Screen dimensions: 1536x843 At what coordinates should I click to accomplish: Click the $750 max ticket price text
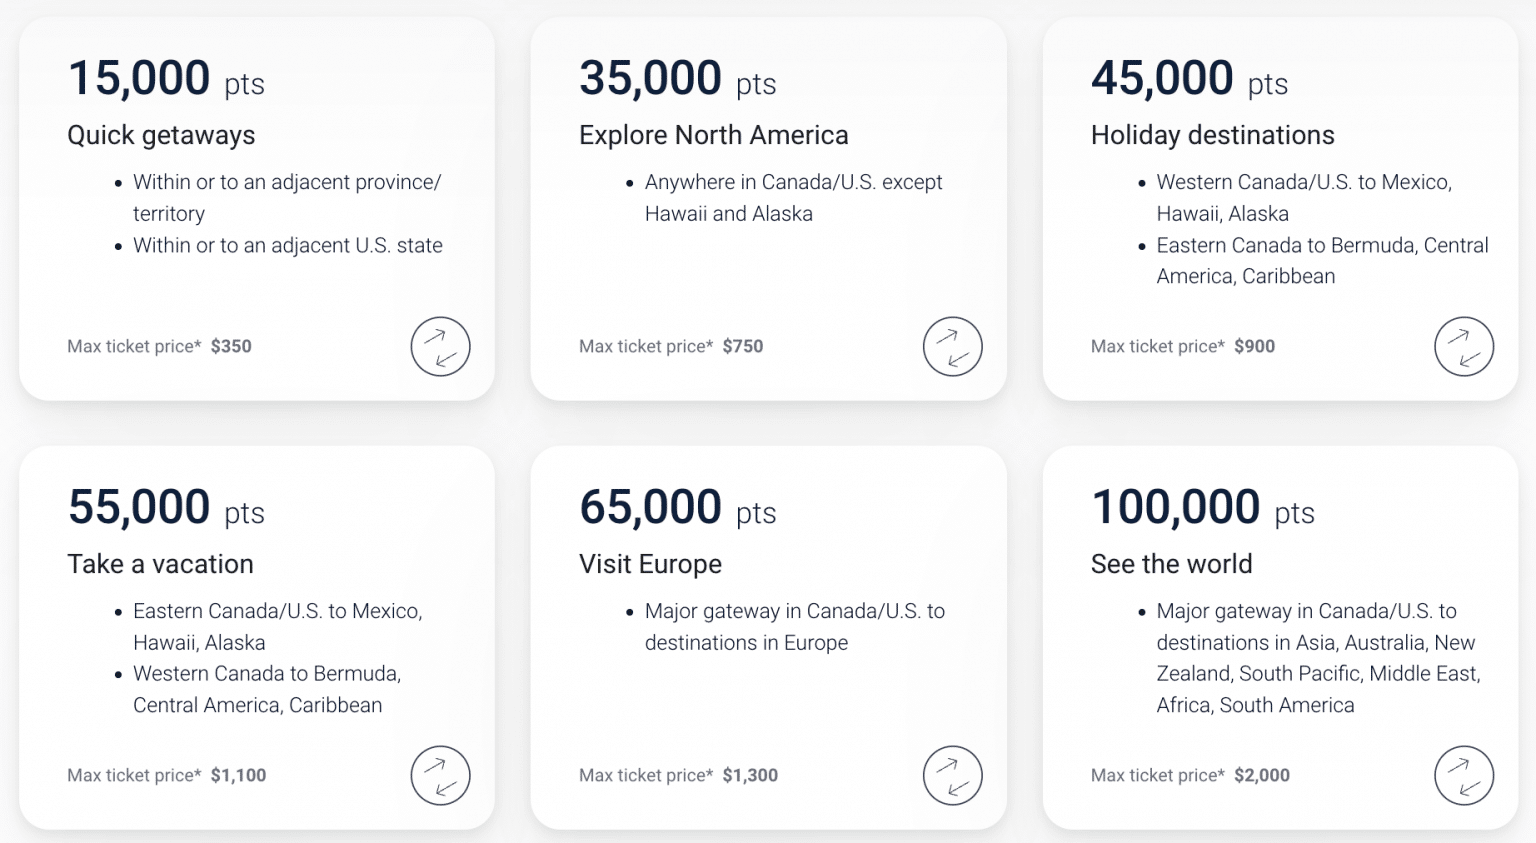click(743, 346)
